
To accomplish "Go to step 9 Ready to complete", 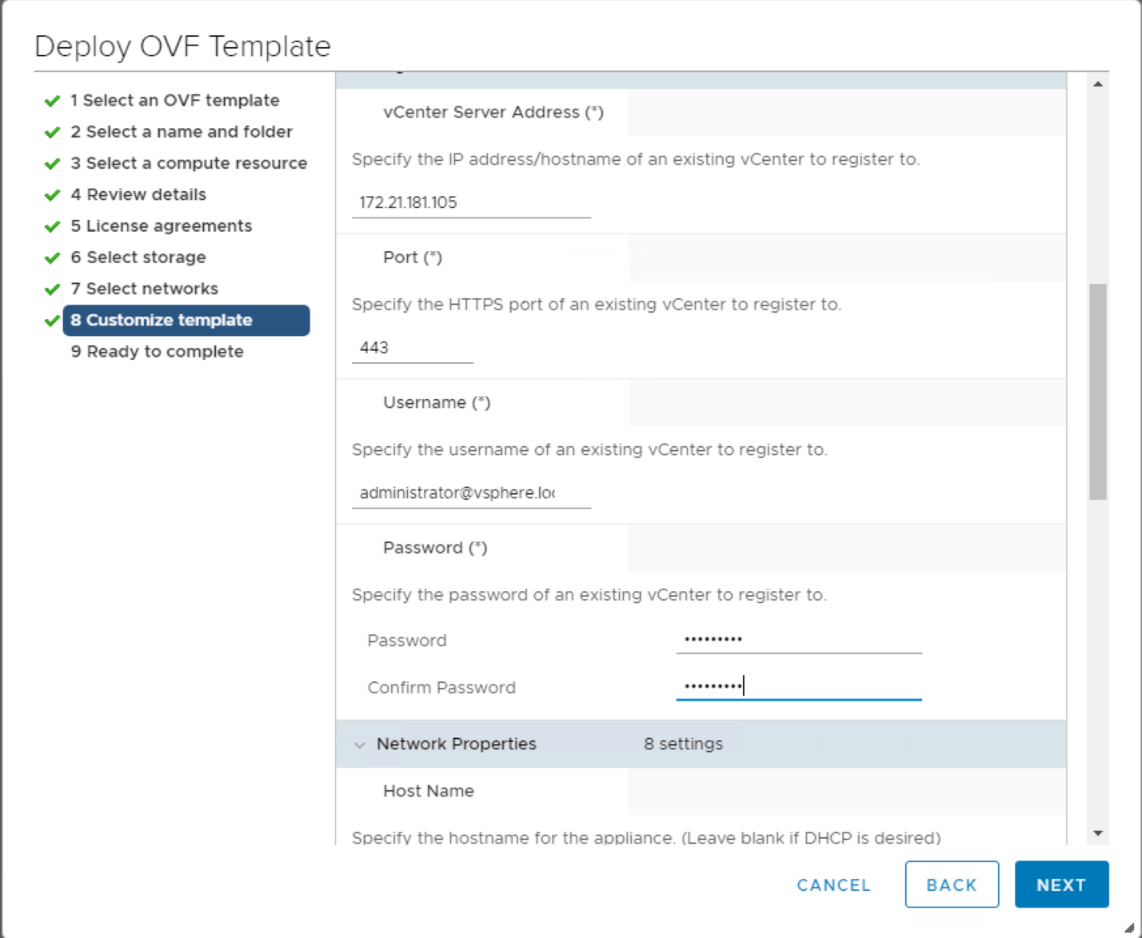I will pos(157,352).
